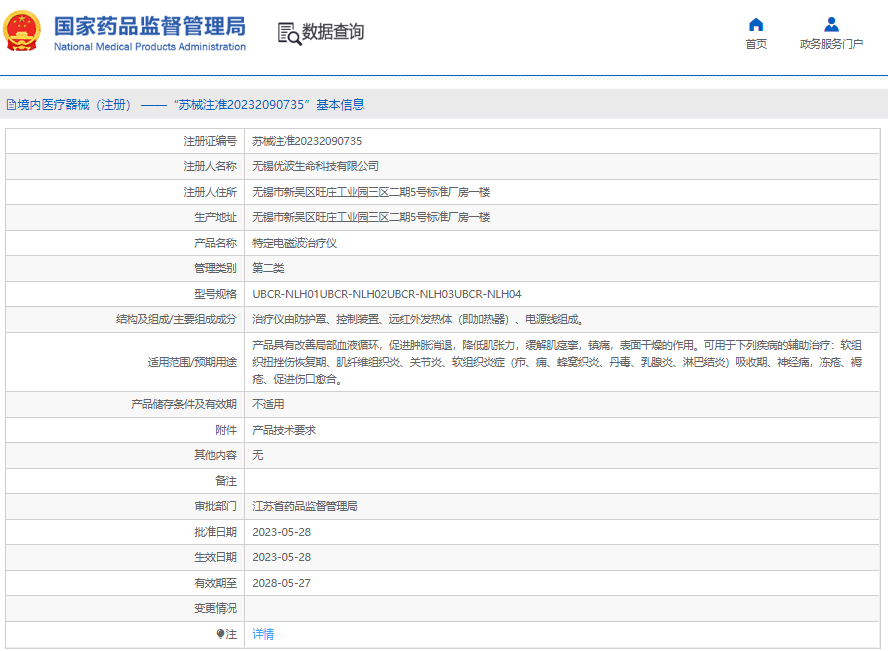This screenshot has width=888, height=651.
Task: Click the 适用范围/预期用途 row label
Action: [x=192, y=362]
